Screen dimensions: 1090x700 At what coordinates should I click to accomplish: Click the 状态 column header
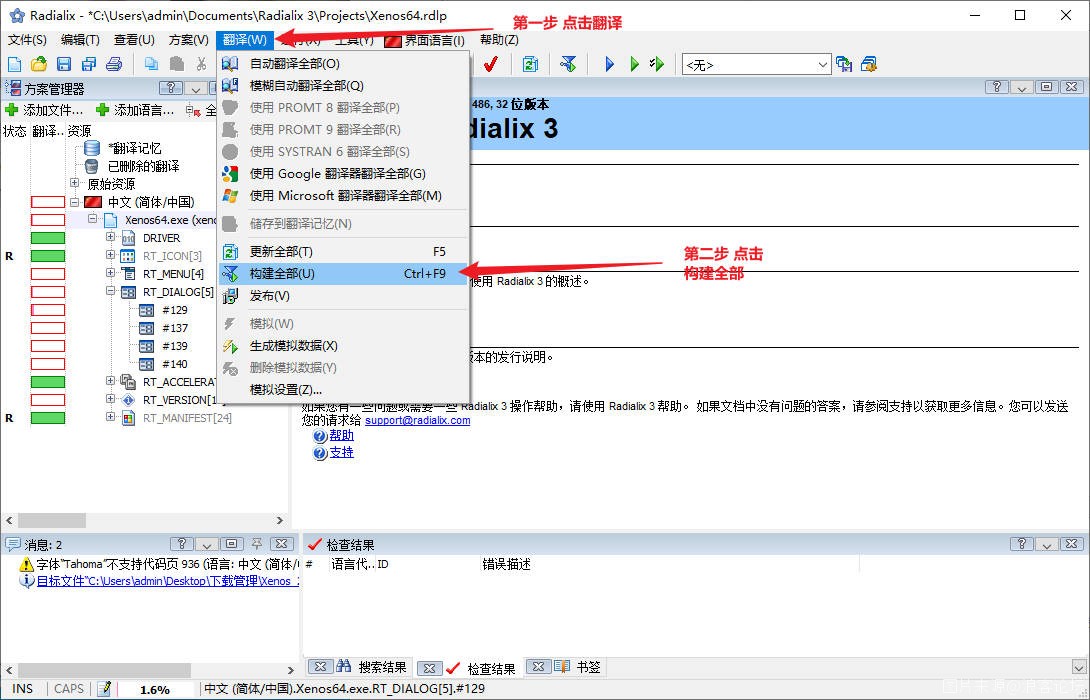[15, 131]
